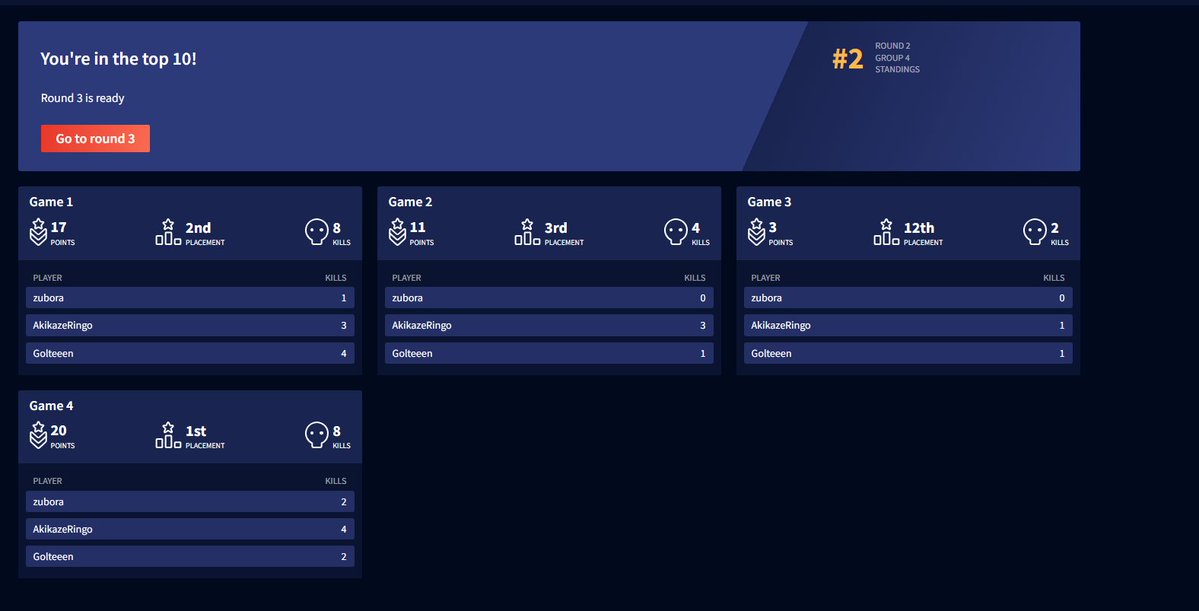The height and width of the screenshot is (611, 1199).
Task: Click PLAYER column header in Game 1
Action: 47,278
